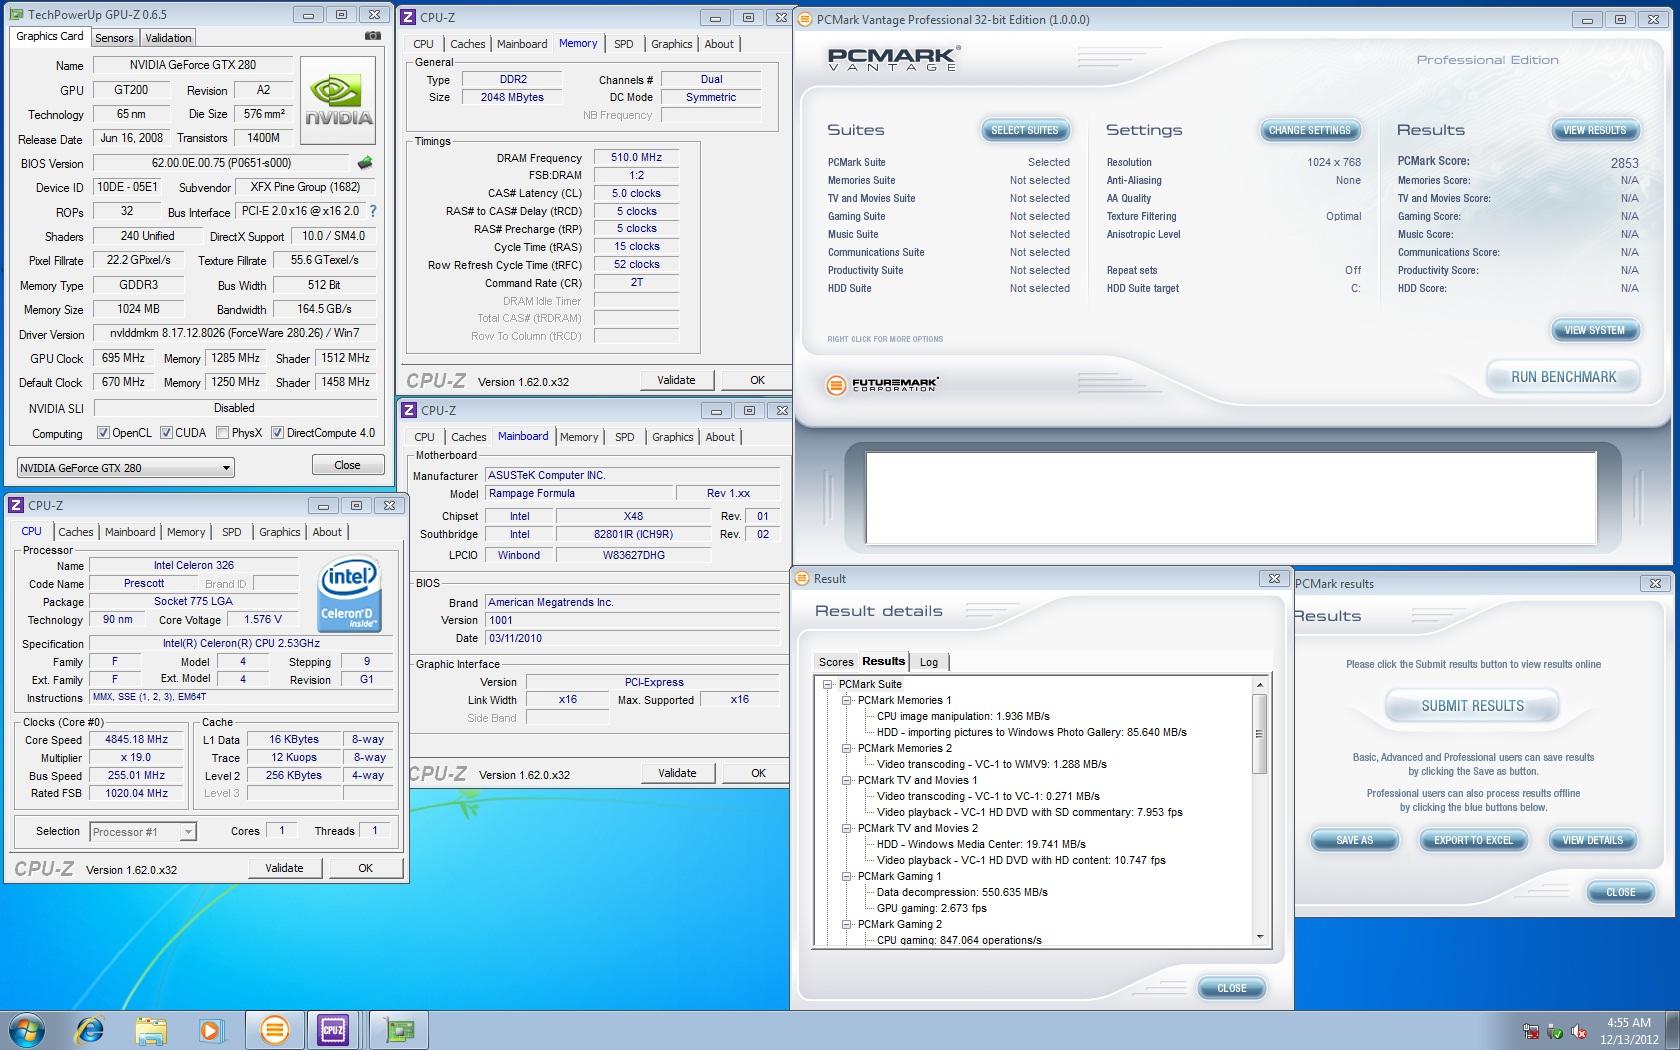Viewport: 1680px width, 1050px height.
Task: Click Close button in GPU-Z
Action: [347, 465]
